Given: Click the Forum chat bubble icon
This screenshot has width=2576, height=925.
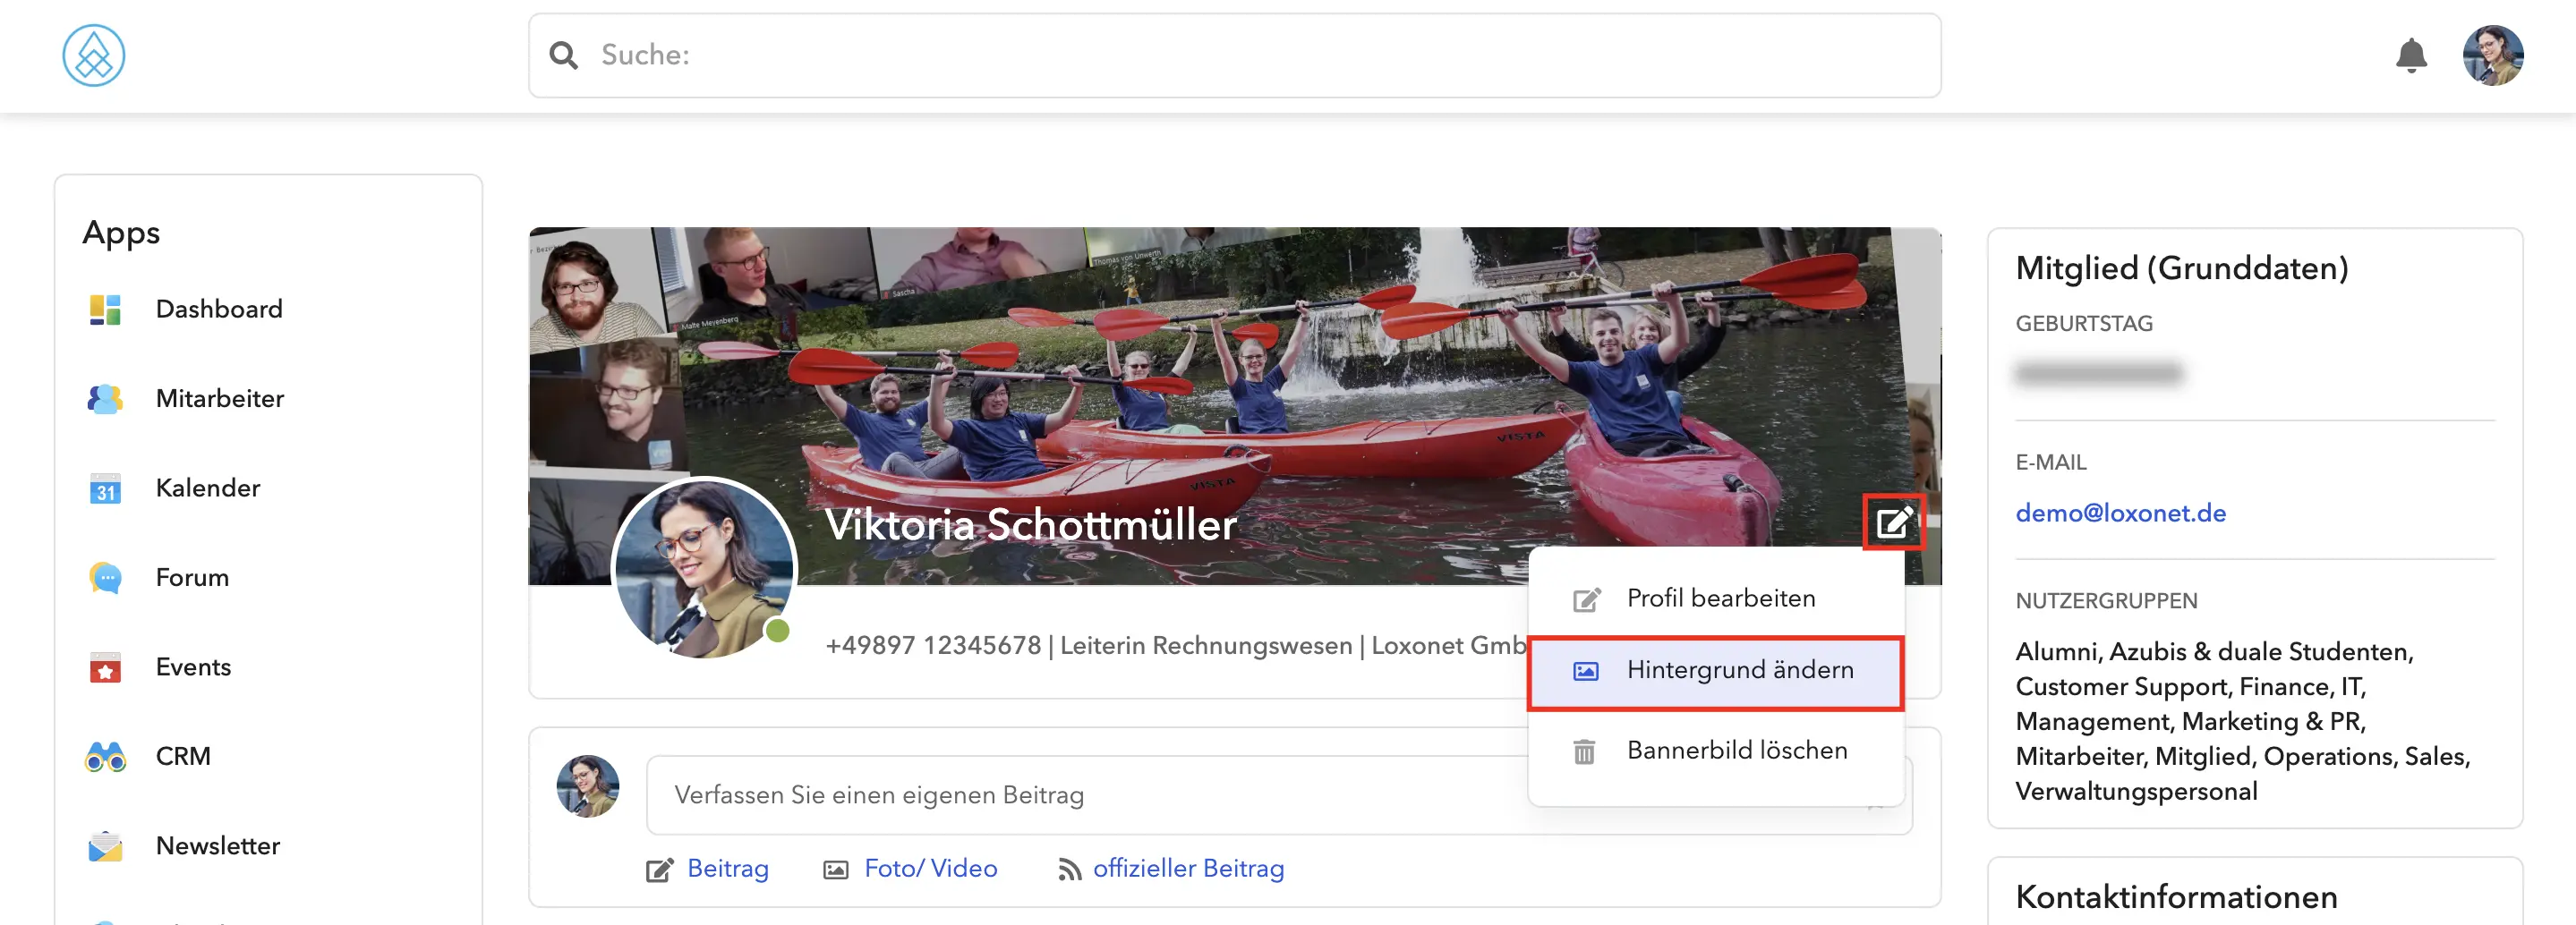Looking at the screenshot, I should click(105, 578).
